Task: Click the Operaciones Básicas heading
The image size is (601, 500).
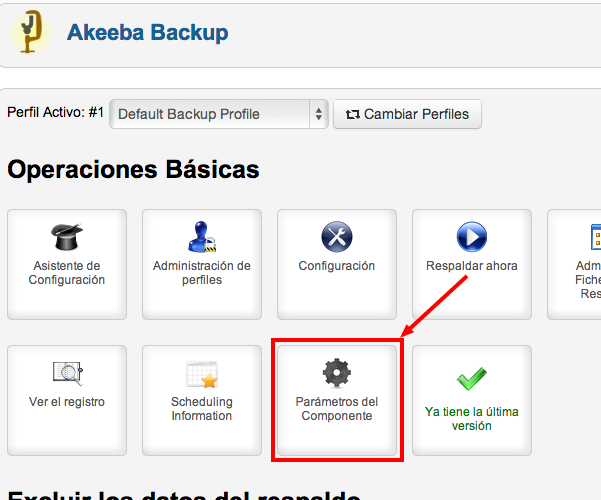Action: tap(133, 169)
